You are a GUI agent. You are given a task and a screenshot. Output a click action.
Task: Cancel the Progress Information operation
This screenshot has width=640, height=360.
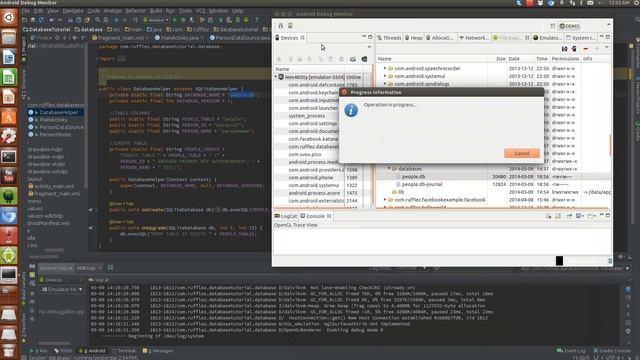522,153
